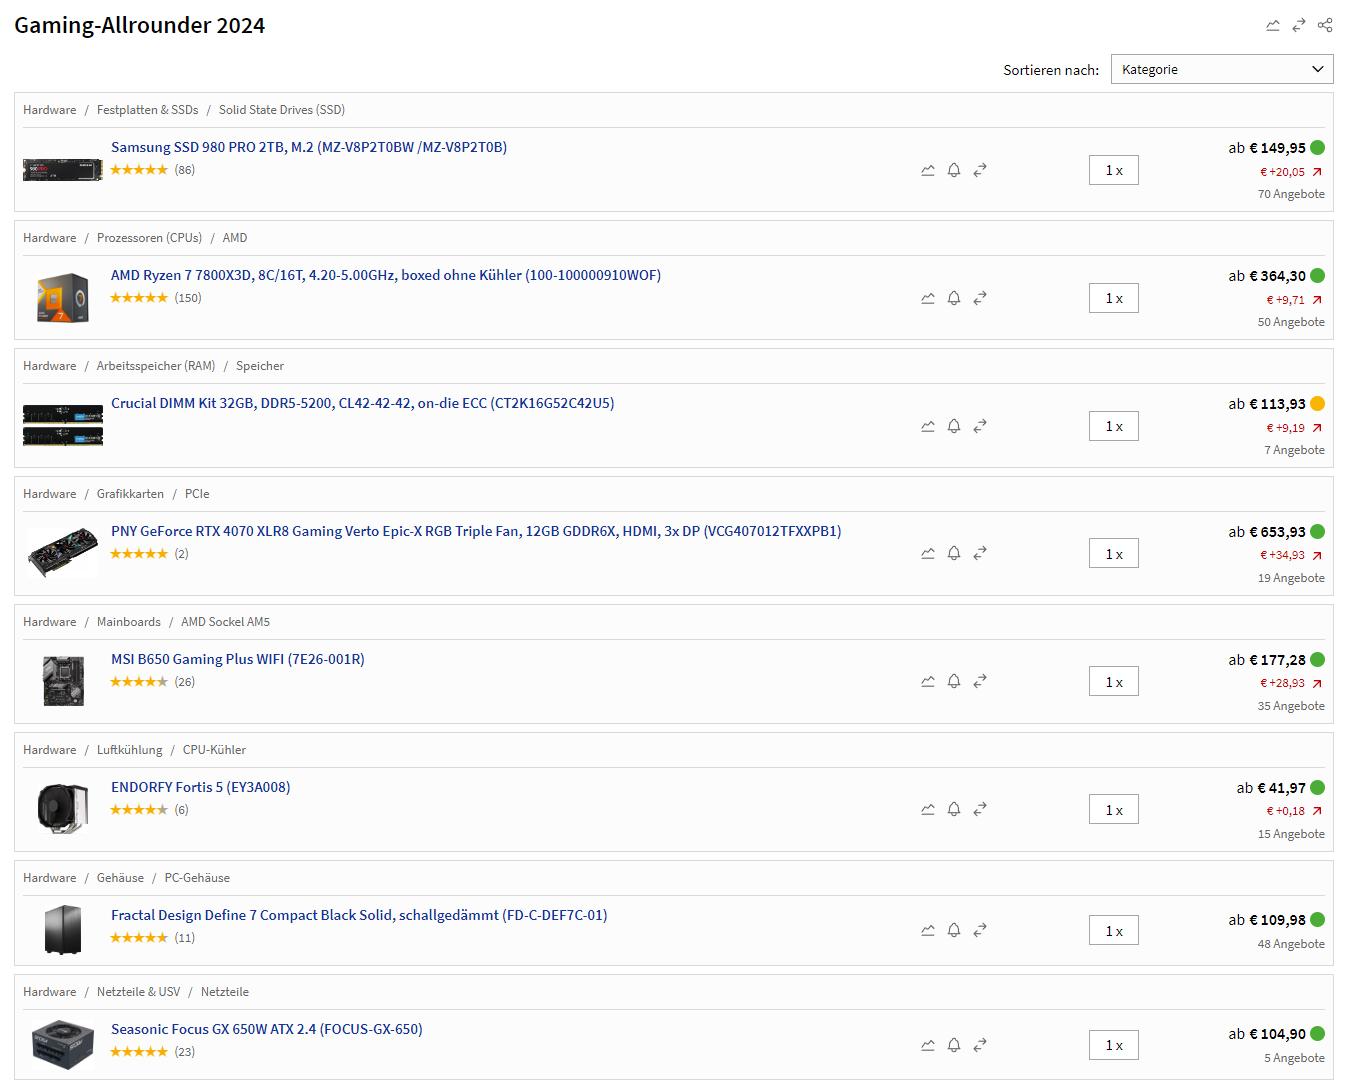Open PNY GeForce RTX 4070 XLR8 product link

tap(476, 531)
